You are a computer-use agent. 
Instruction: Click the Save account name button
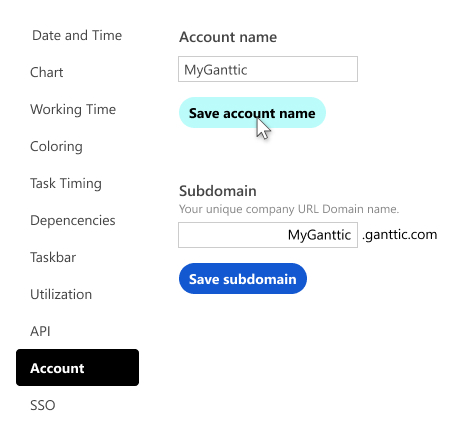(x=252, y=113)
